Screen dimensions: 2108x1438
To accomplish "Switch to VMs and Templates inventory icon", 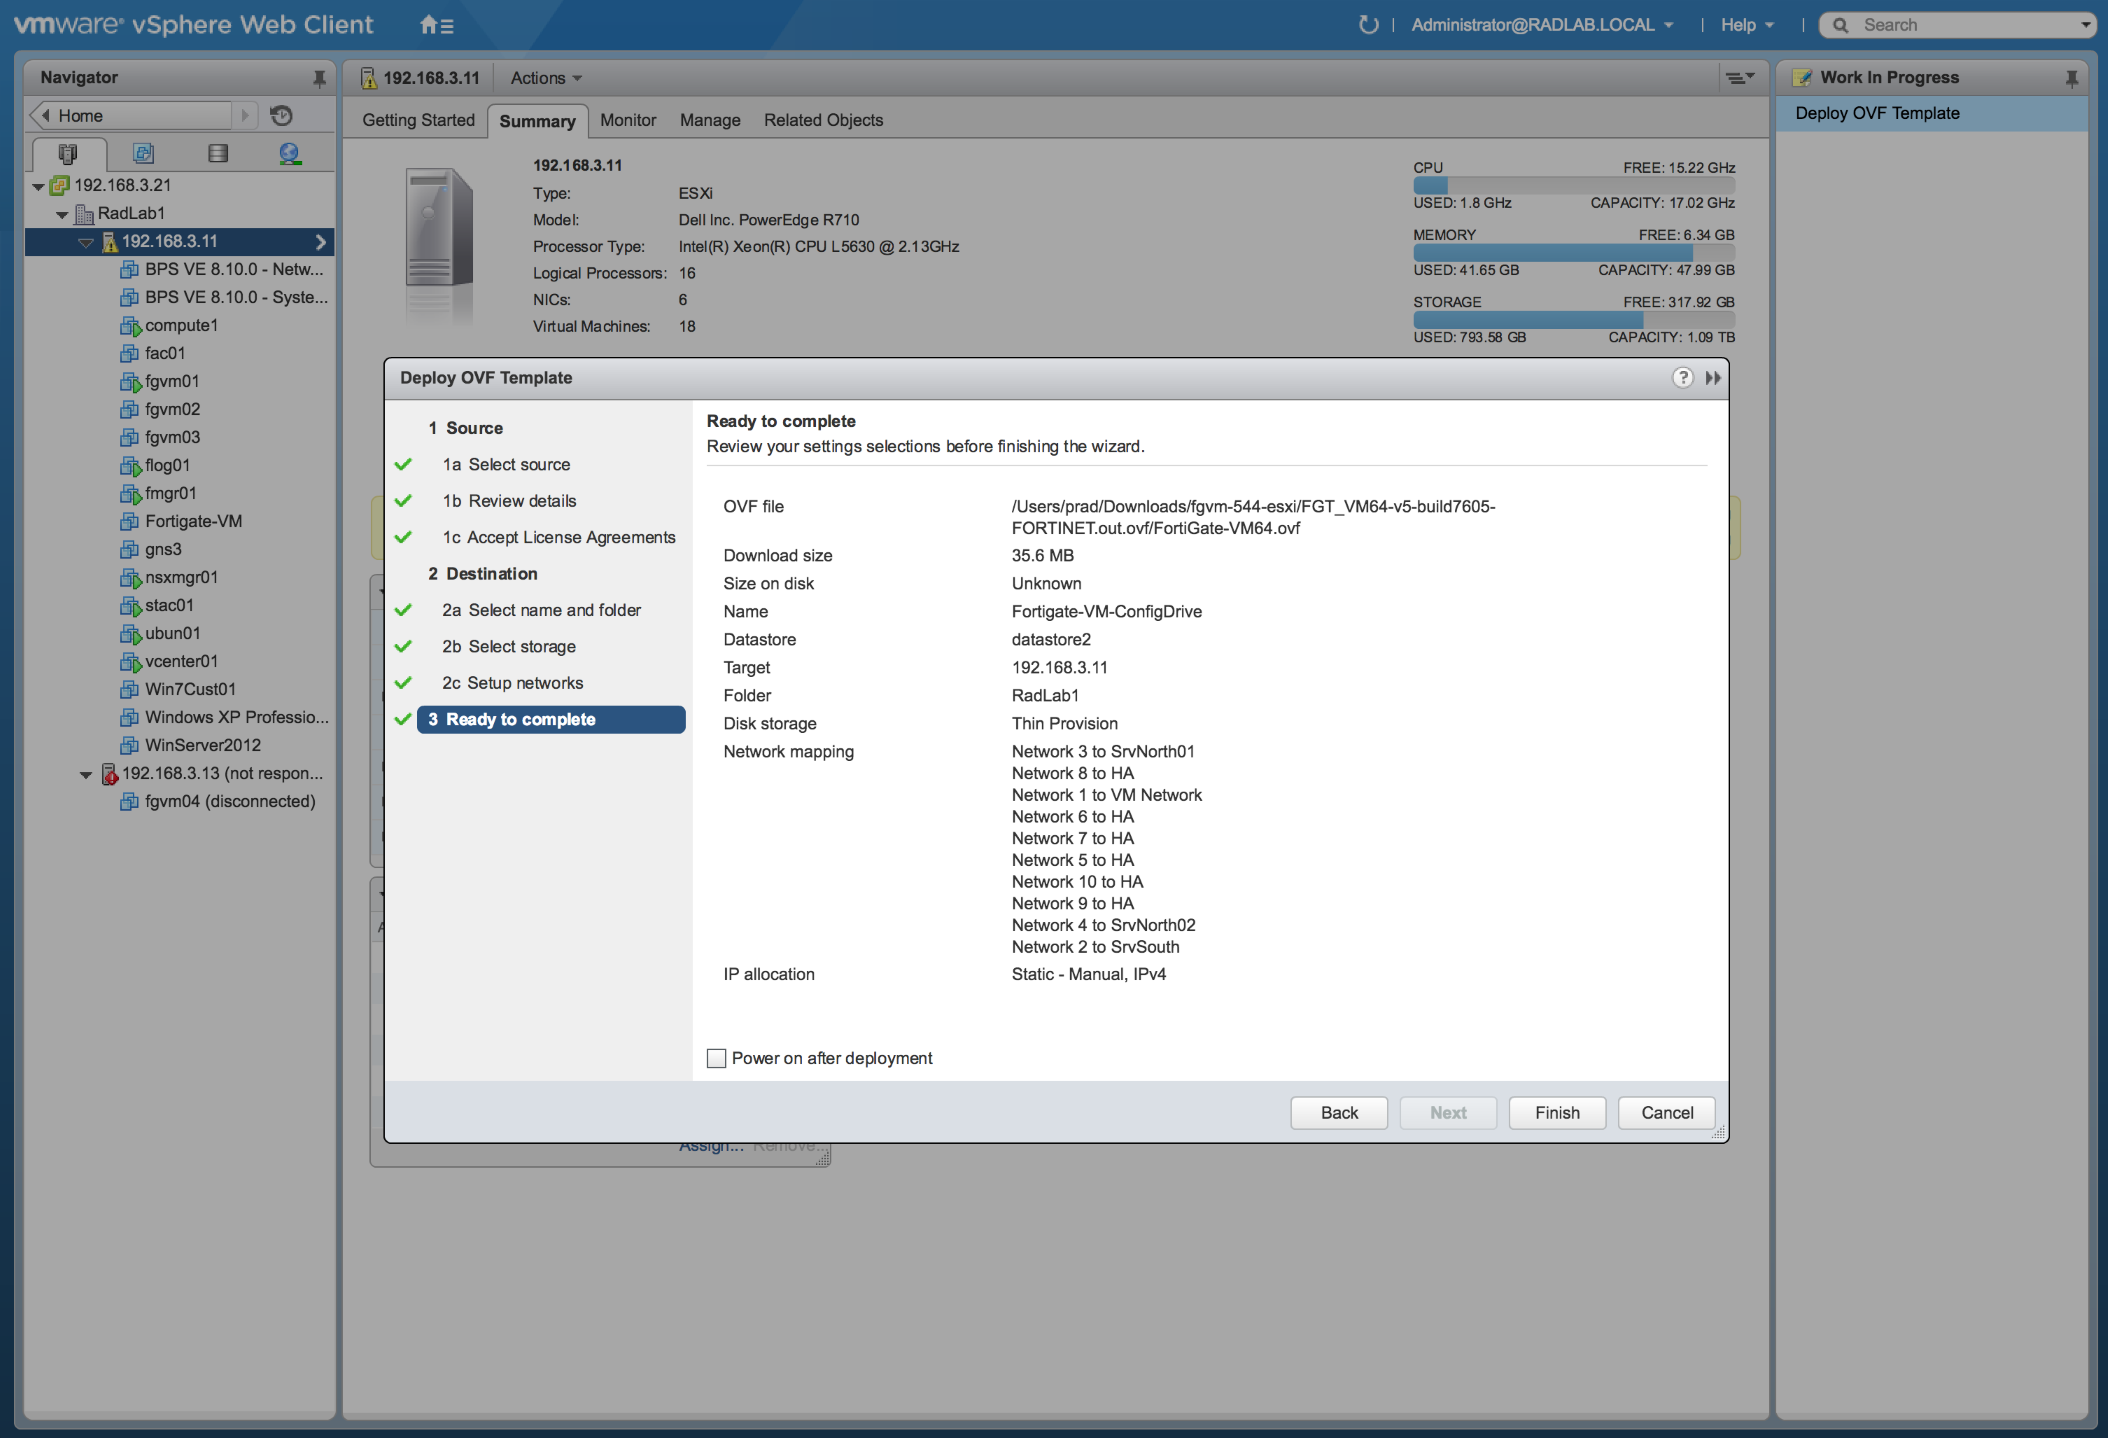I will (143, 153).
